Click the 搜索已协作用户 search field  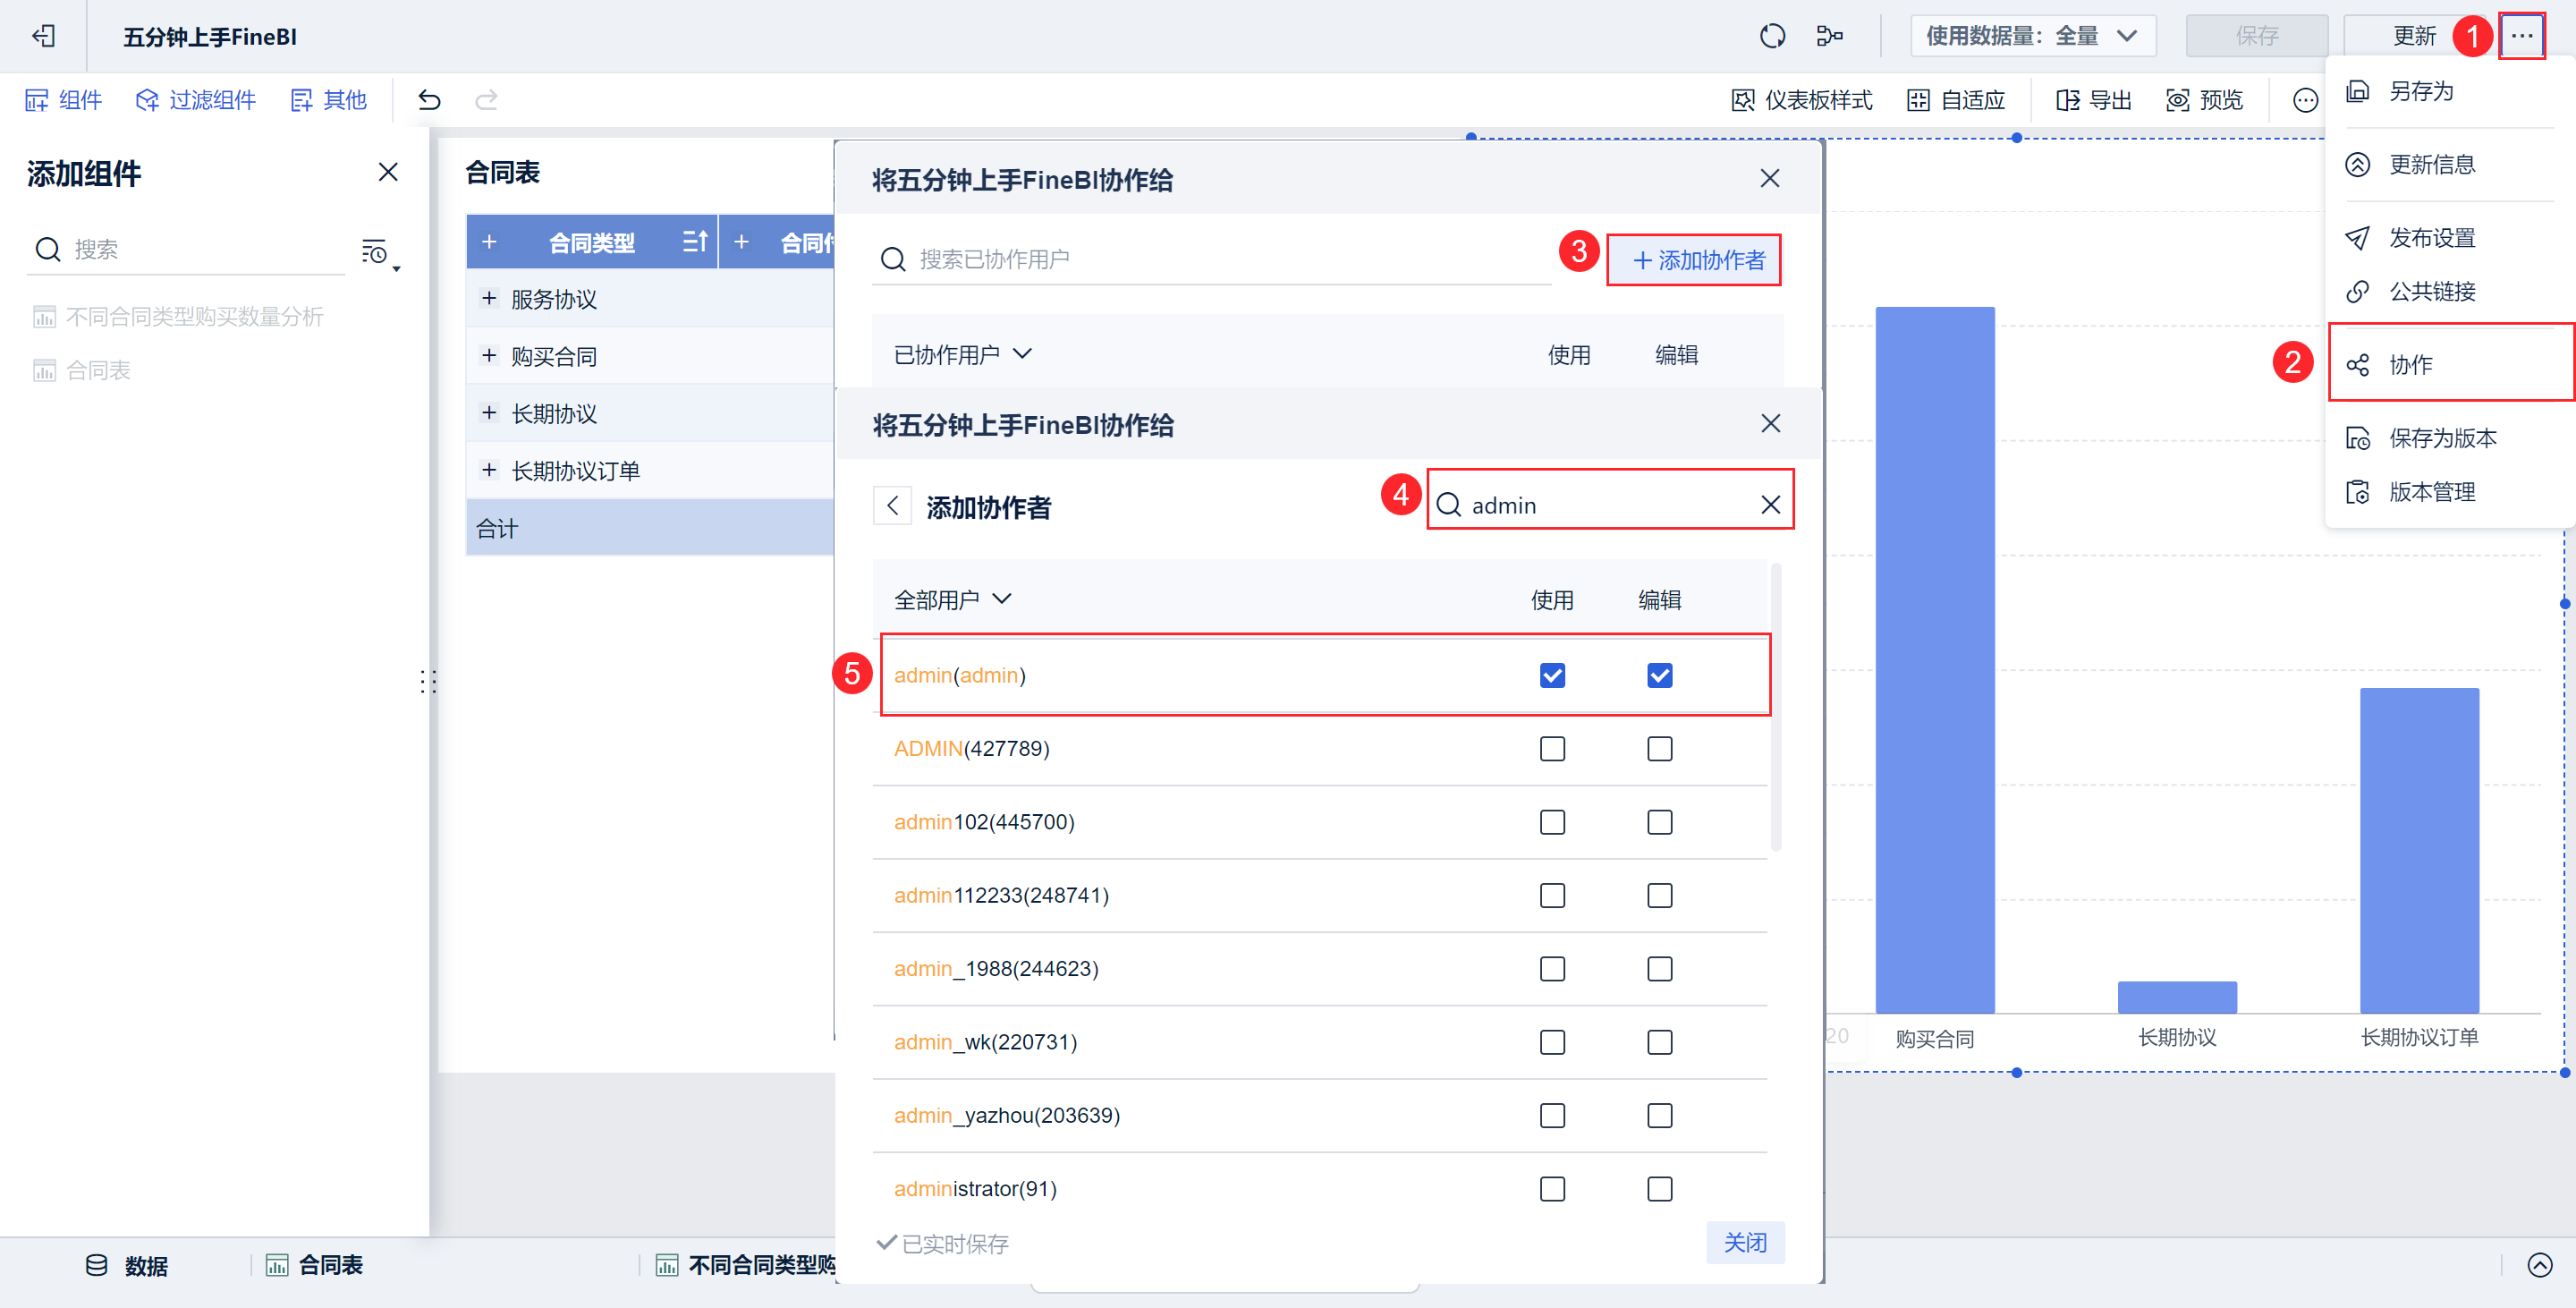click(1210, 259)
